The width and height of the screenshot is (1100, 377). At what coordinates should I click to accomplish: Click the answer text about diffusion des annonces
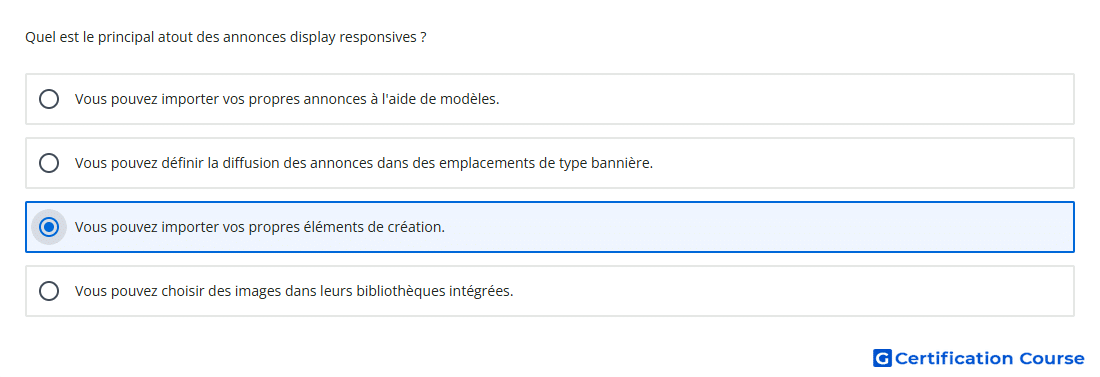pos(364,163)
